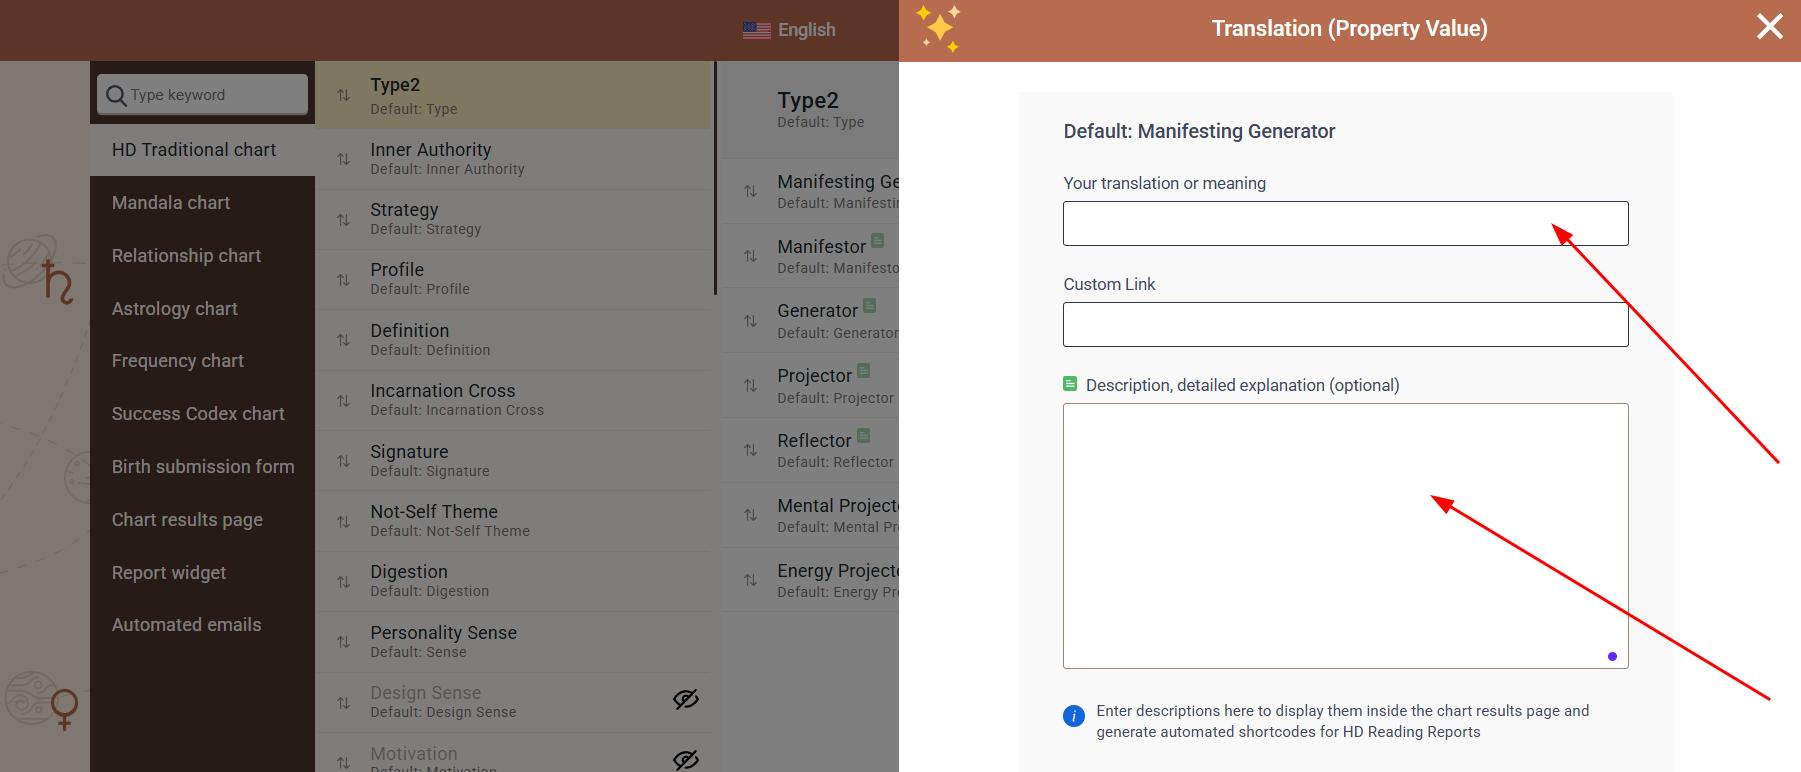
Task: Show the hidden Design Sense property
Action: click(x=685, y=700)
